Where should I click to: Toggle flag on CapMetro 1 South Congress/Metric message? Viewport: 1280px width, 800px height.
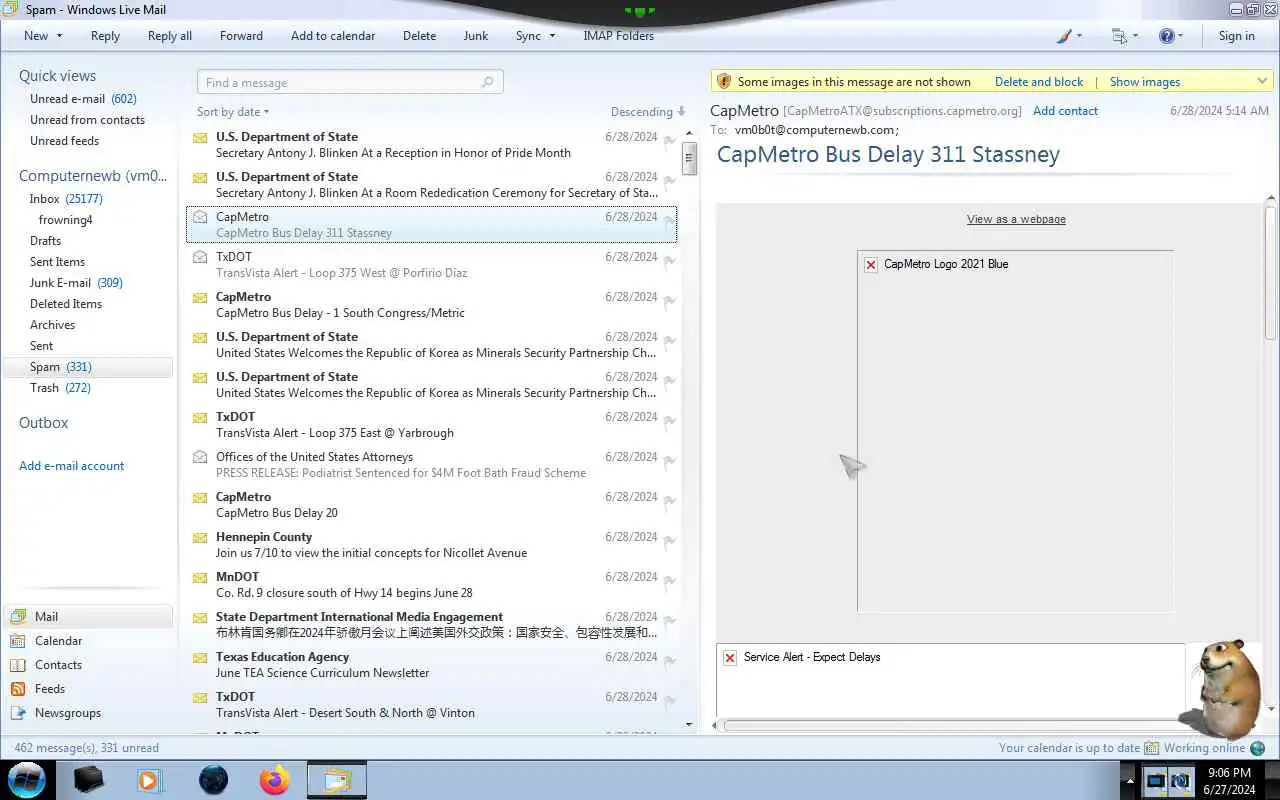tap(669, 301)
